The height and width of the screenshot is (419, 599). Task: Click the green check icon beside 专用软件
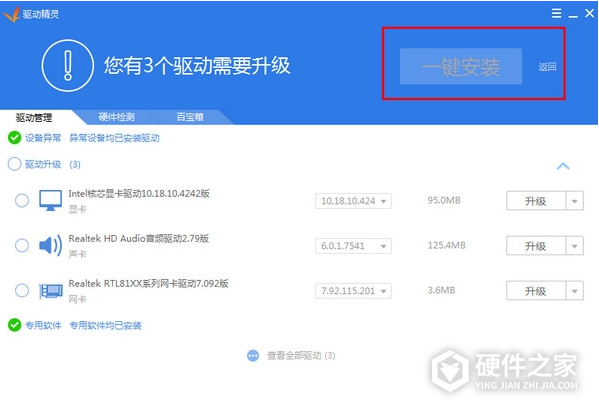coord(15,325)
